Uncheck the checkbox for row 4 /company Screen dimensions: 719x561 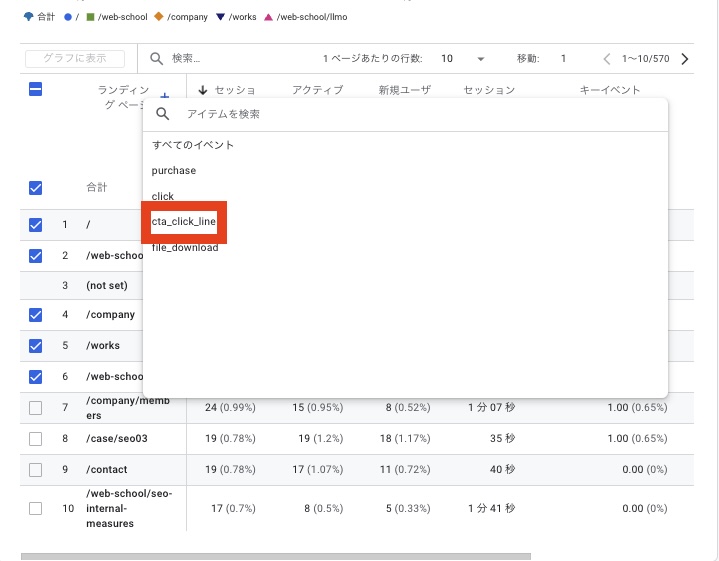[x=35, y=315]
